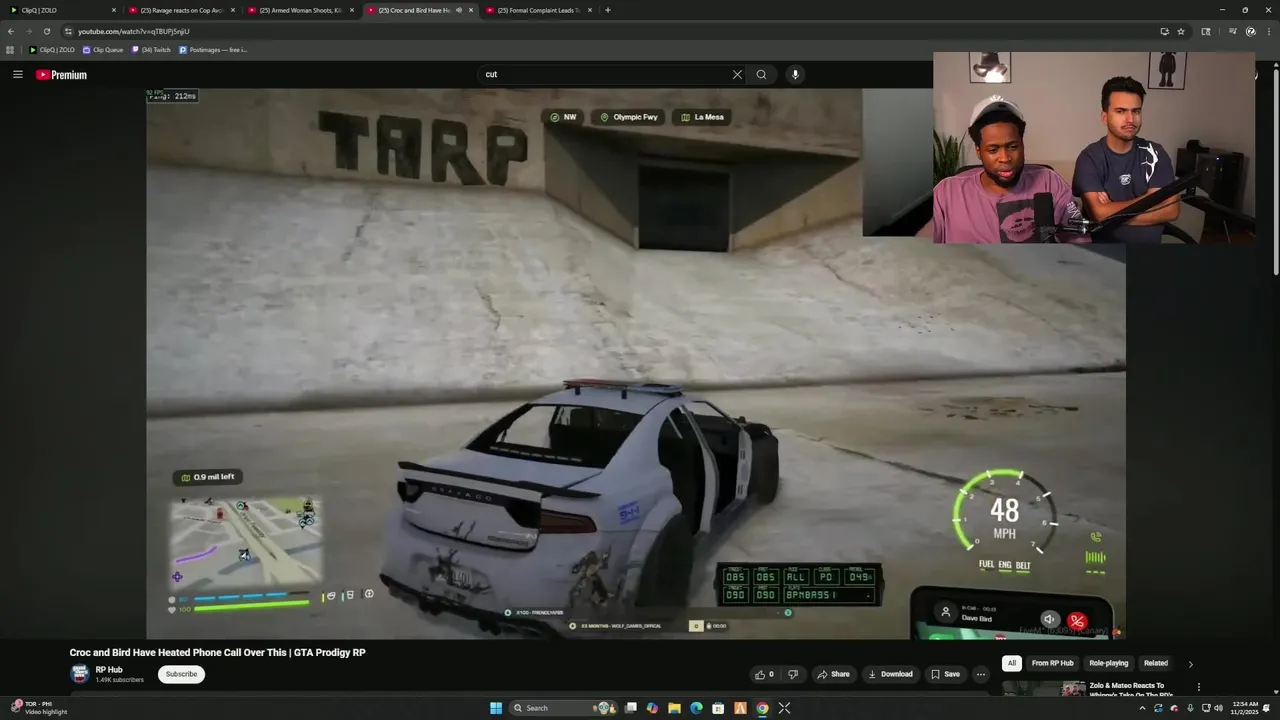Image resolution: width=1280 pixels, height=720 pixels.
Task: Start voice search with the microphone icon
Action: pyautogui.click(x=795, y=74)
